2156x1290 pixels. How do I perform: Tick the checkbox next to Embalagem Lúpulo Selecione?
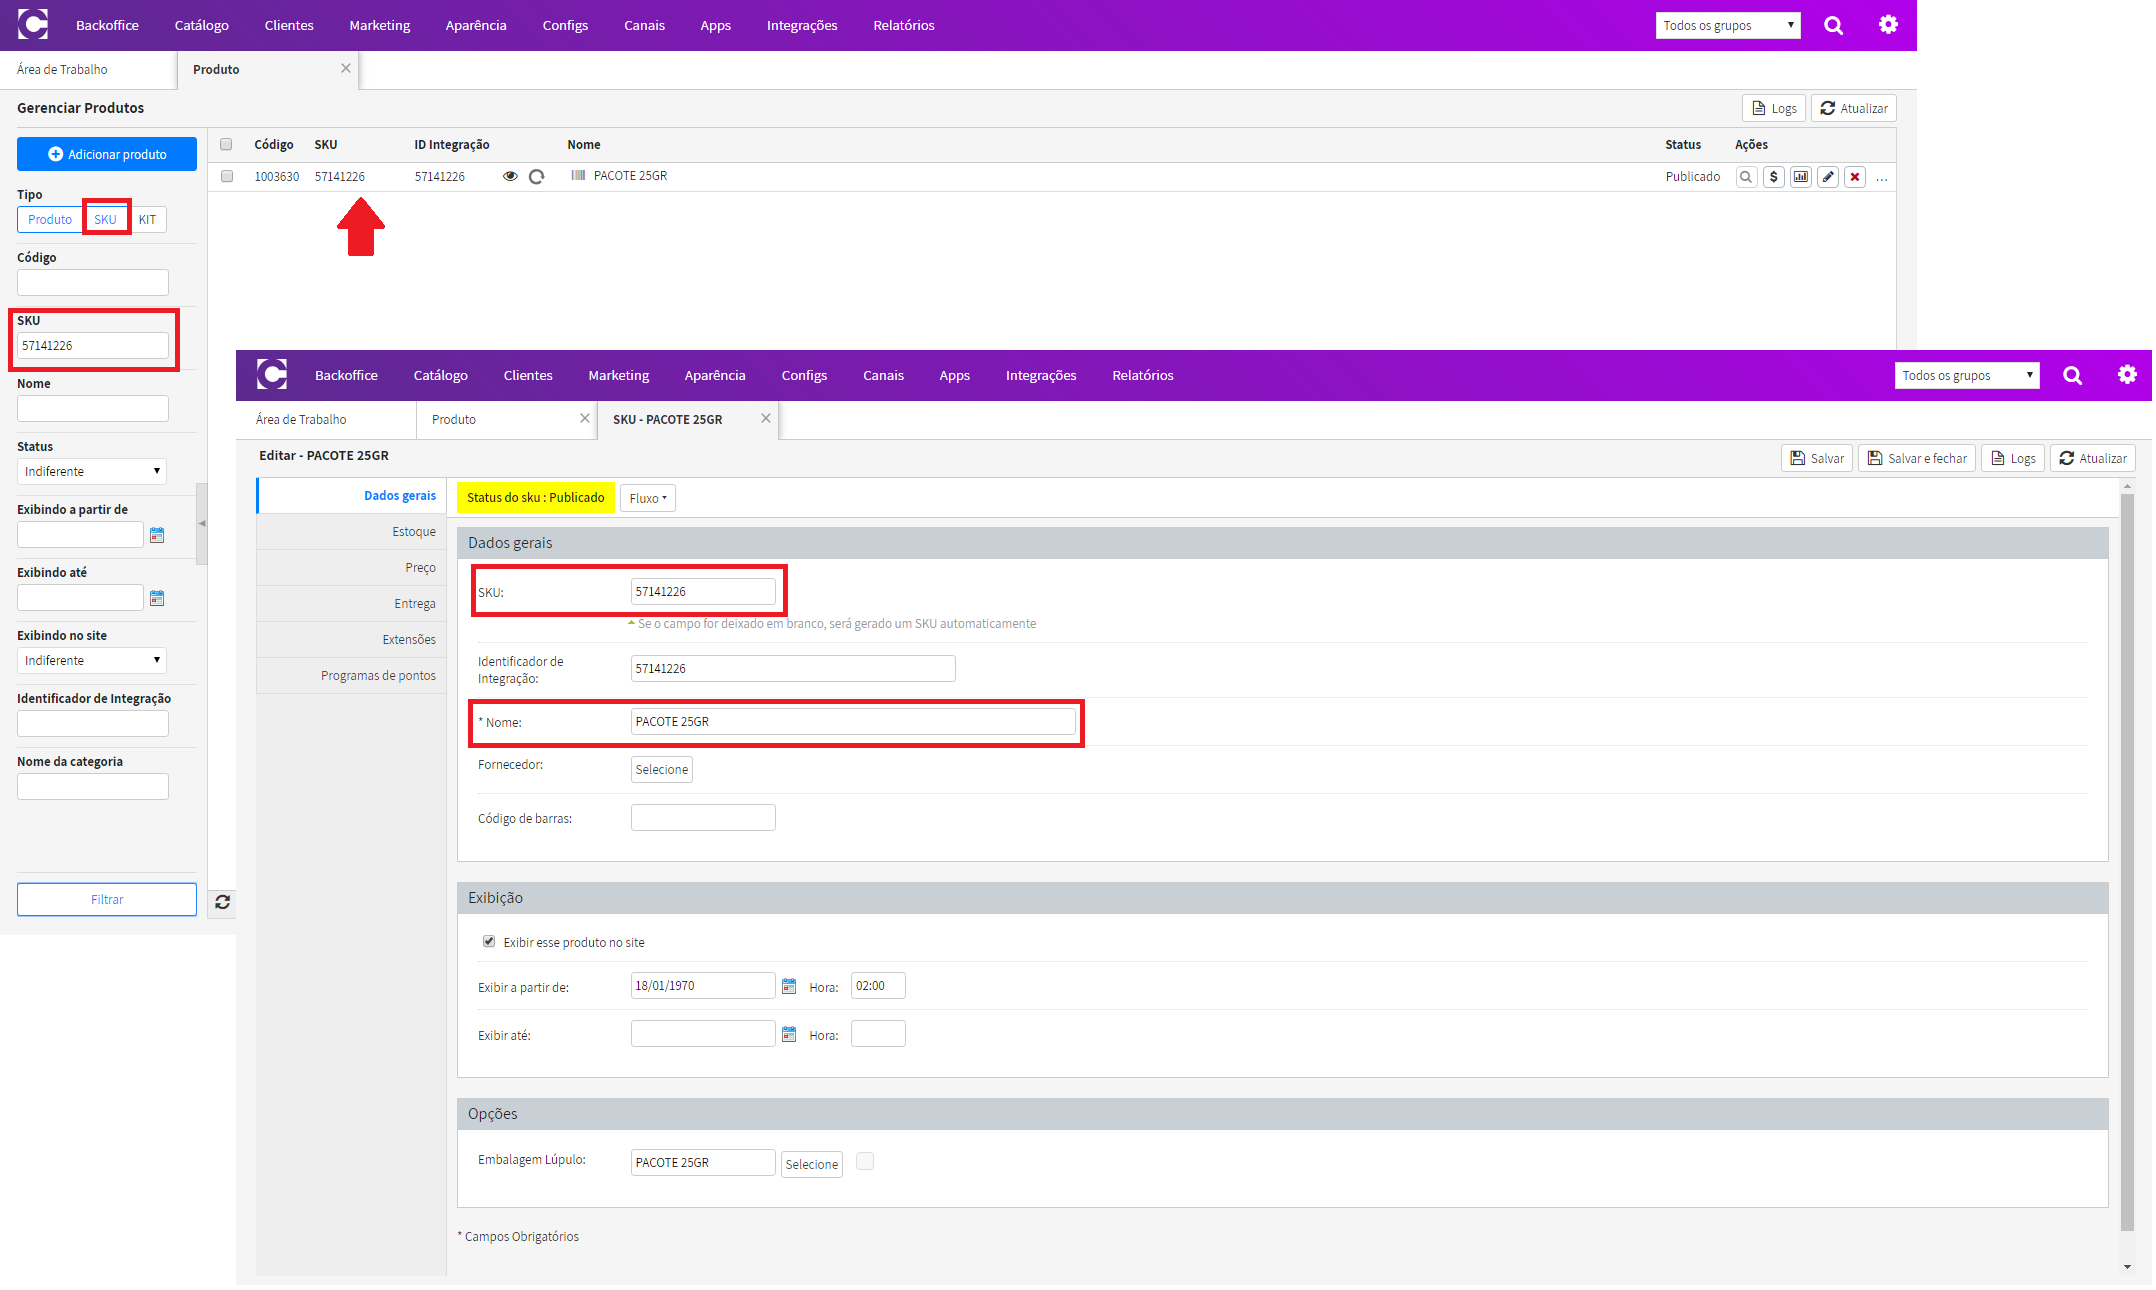point(865,1161)
